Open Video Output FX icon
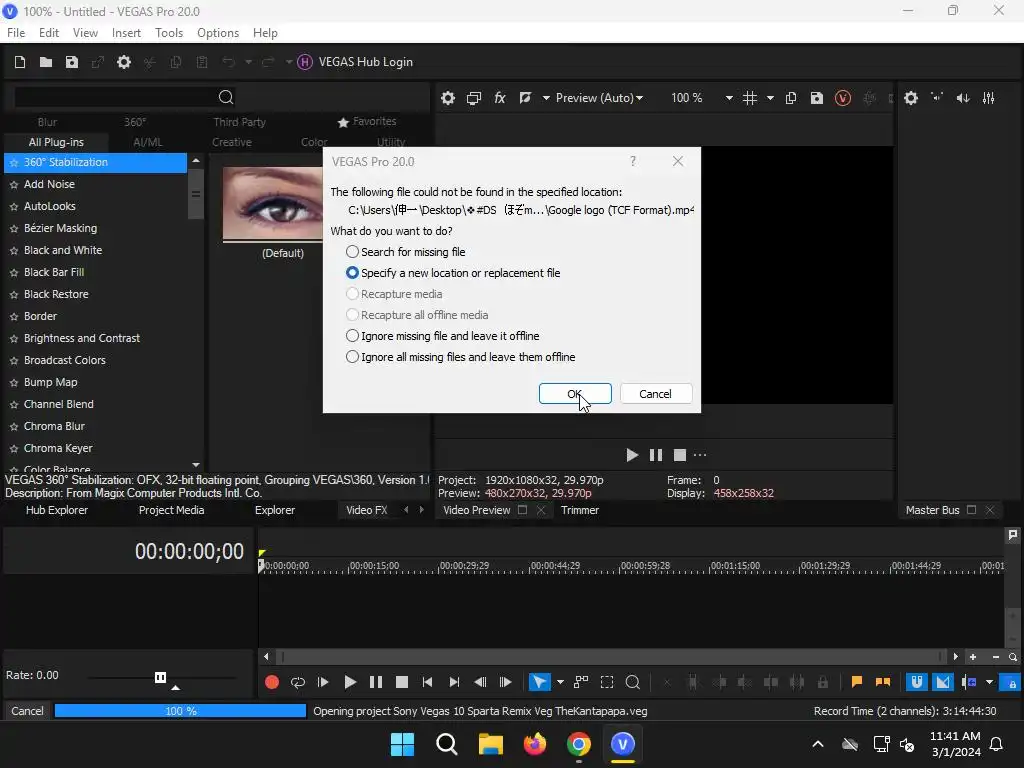The width and height of the screenshot is (1024, 768). (x=500, y=98)
